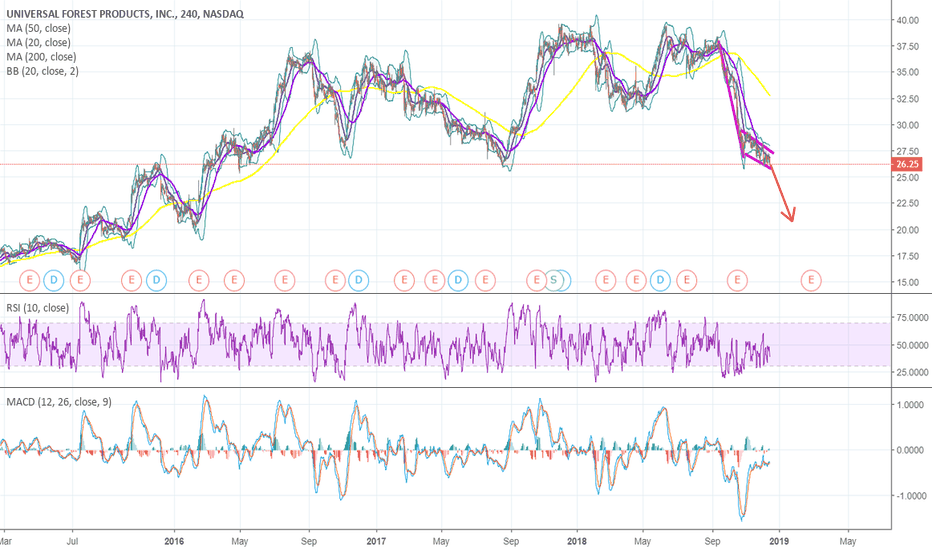Click the red 26.25 current price label

[906, 164]
